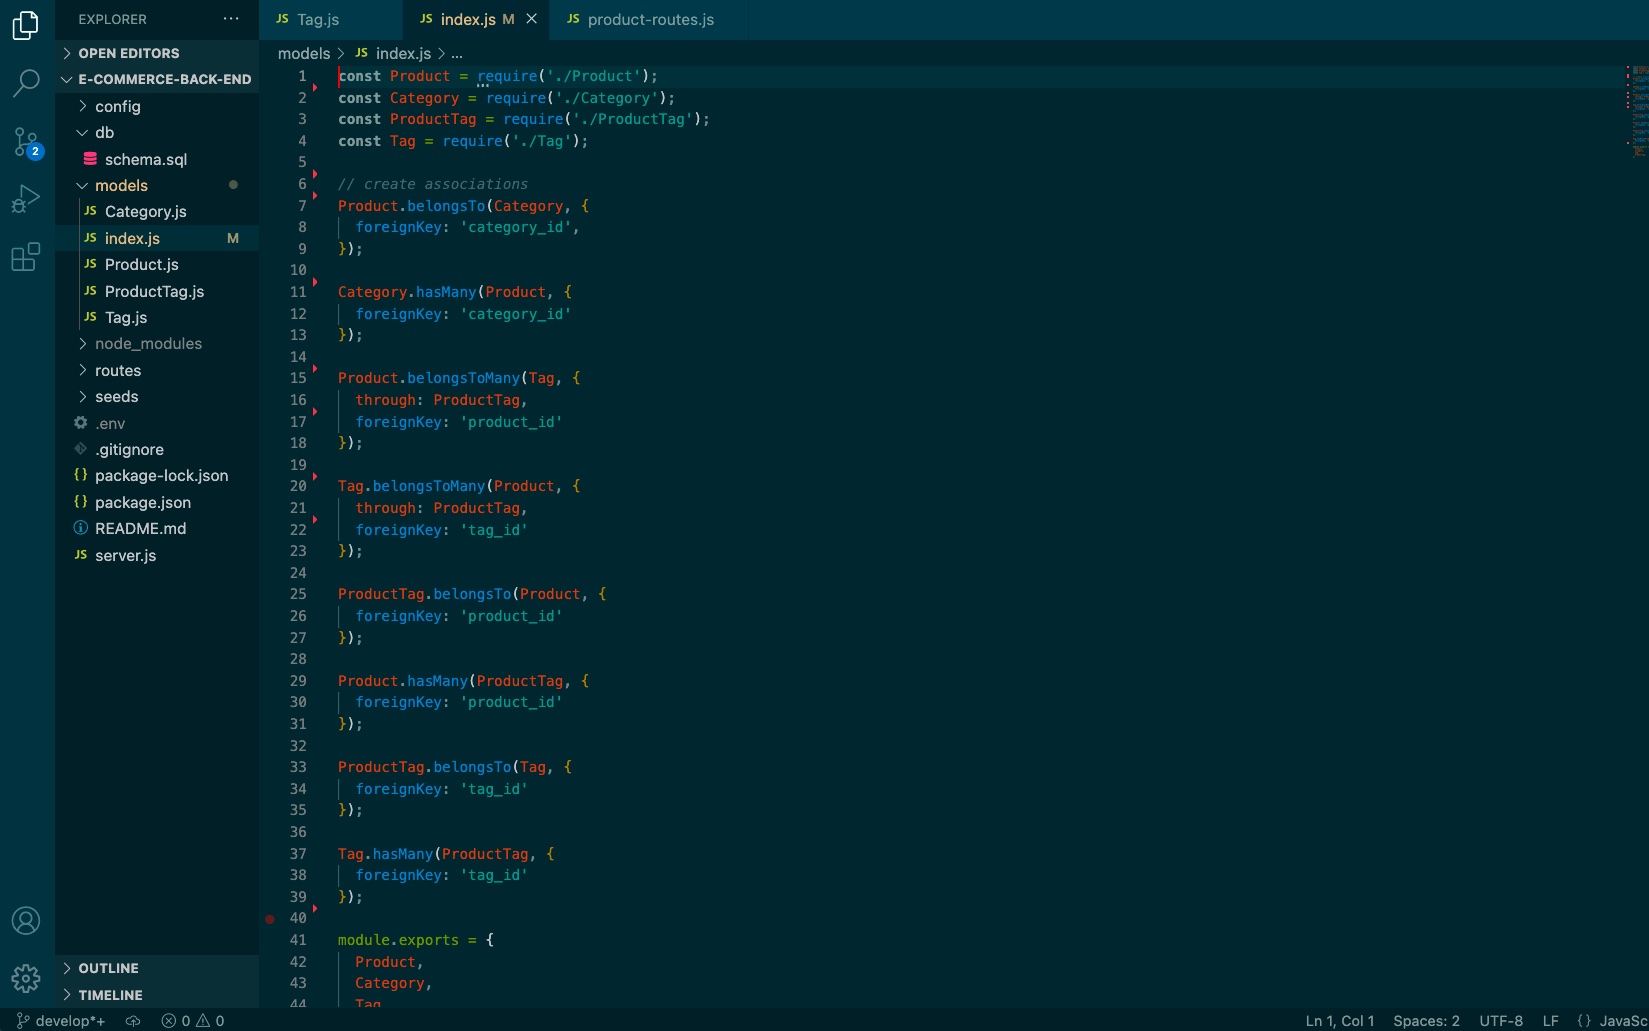Expand the config folder

[157, 106]
